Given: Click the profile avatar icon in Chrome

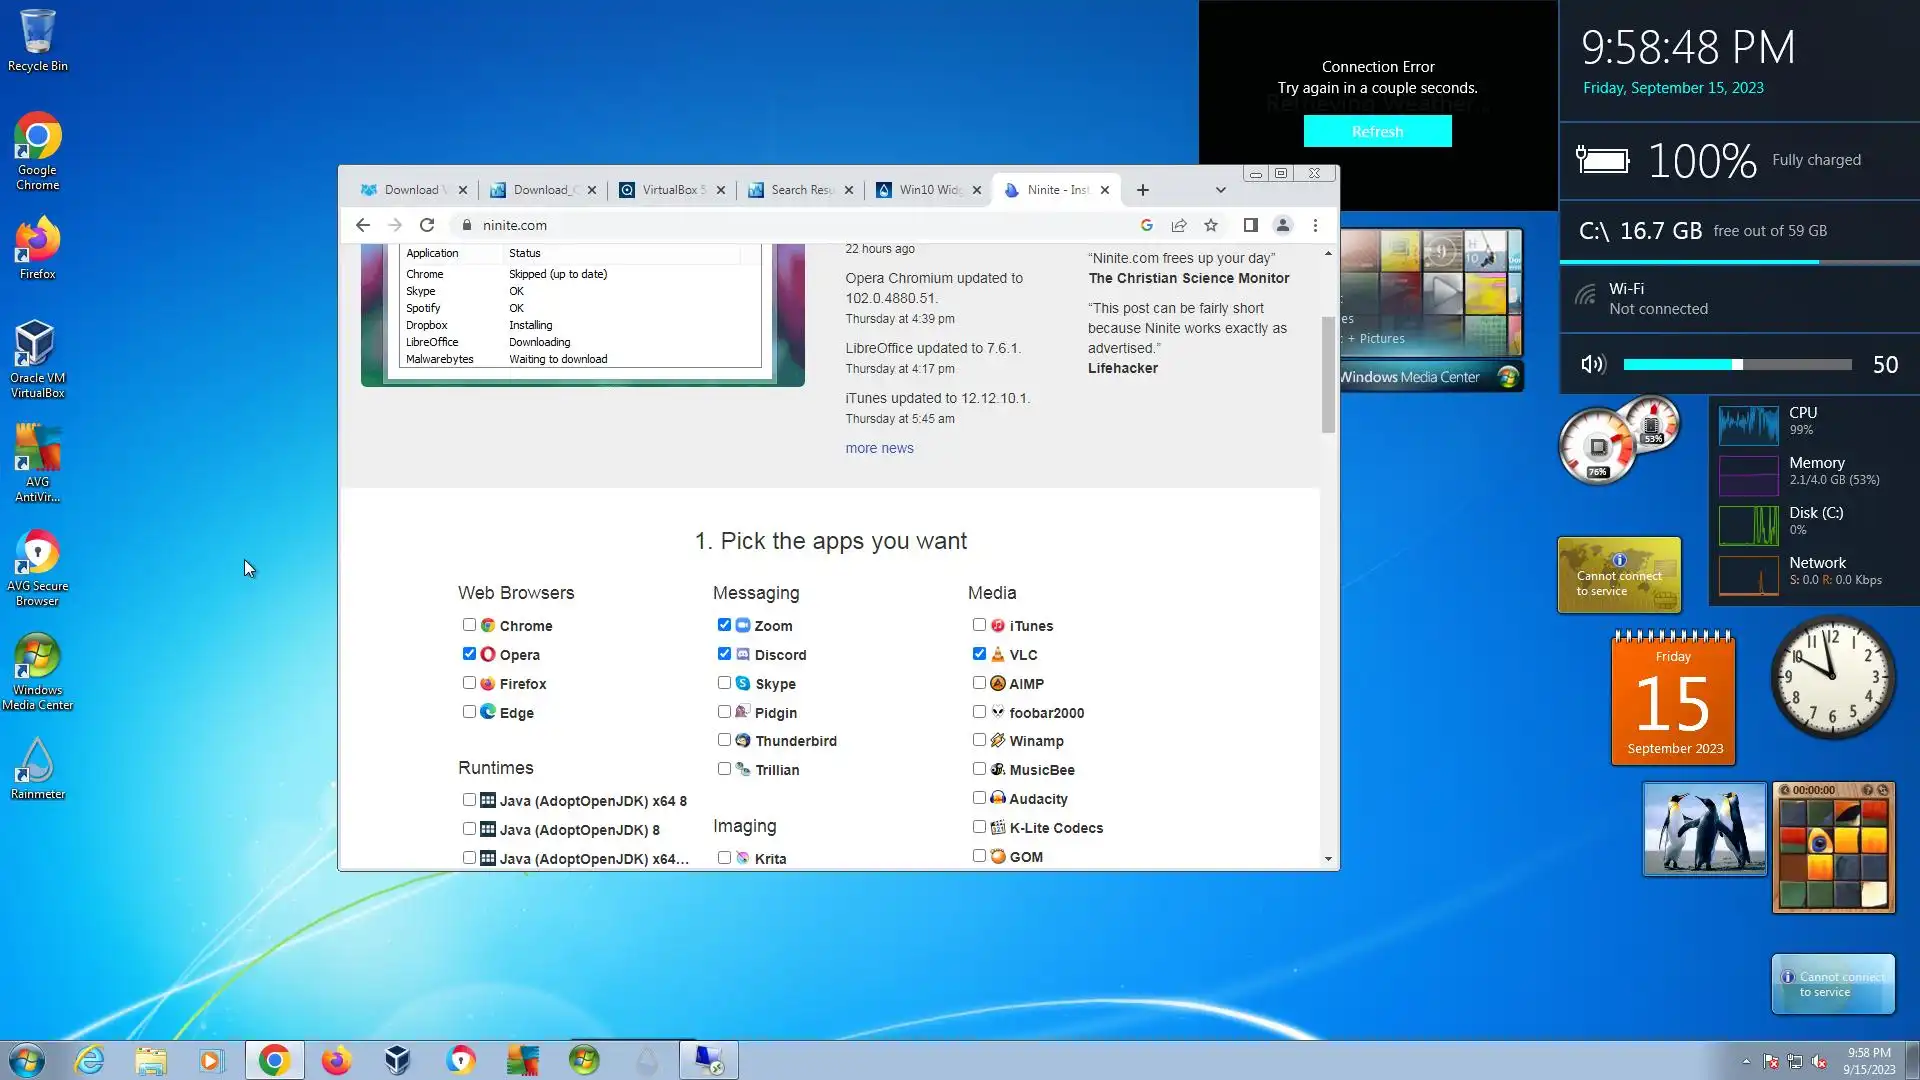Looking at the screenshot, I should tap(1283, 225).
